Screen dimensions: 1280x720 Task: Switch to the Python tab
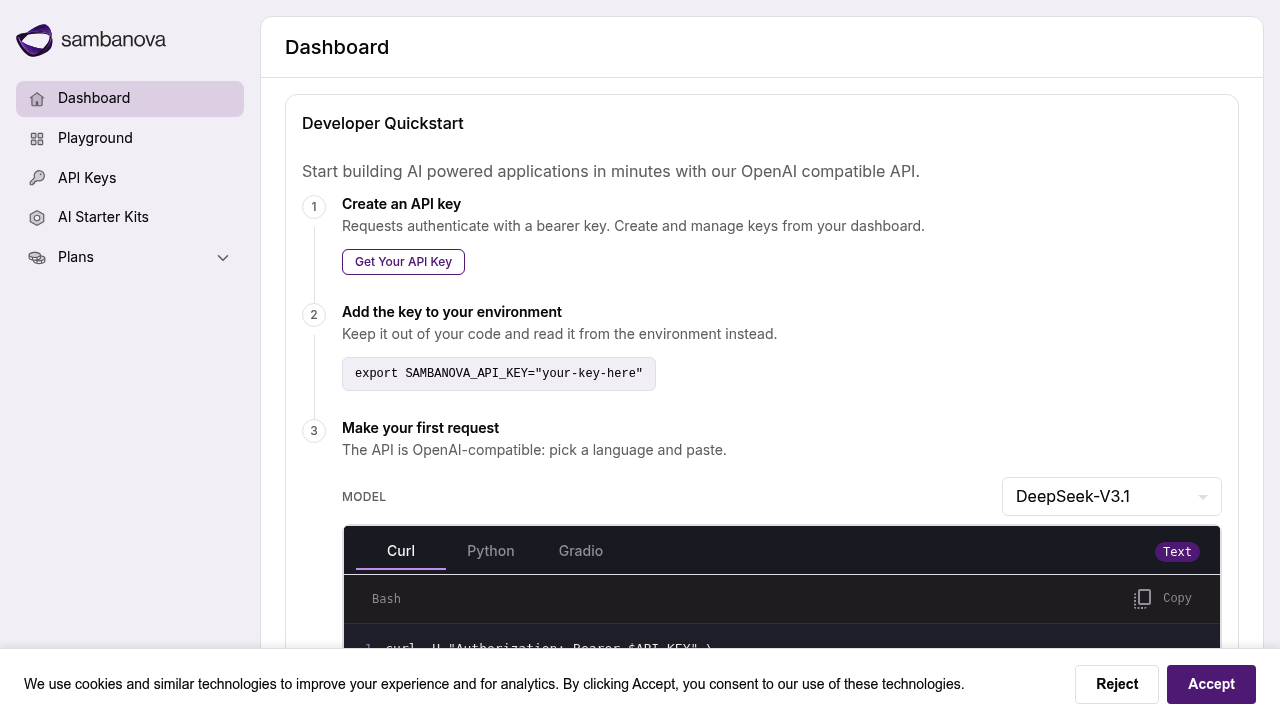(x=491, y=551)
